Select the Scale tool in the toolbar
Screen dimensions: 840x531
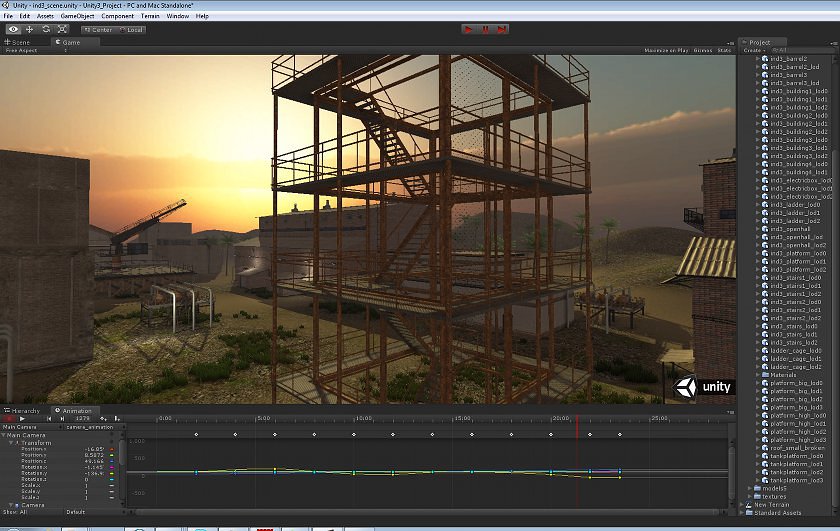click(62, 29)
